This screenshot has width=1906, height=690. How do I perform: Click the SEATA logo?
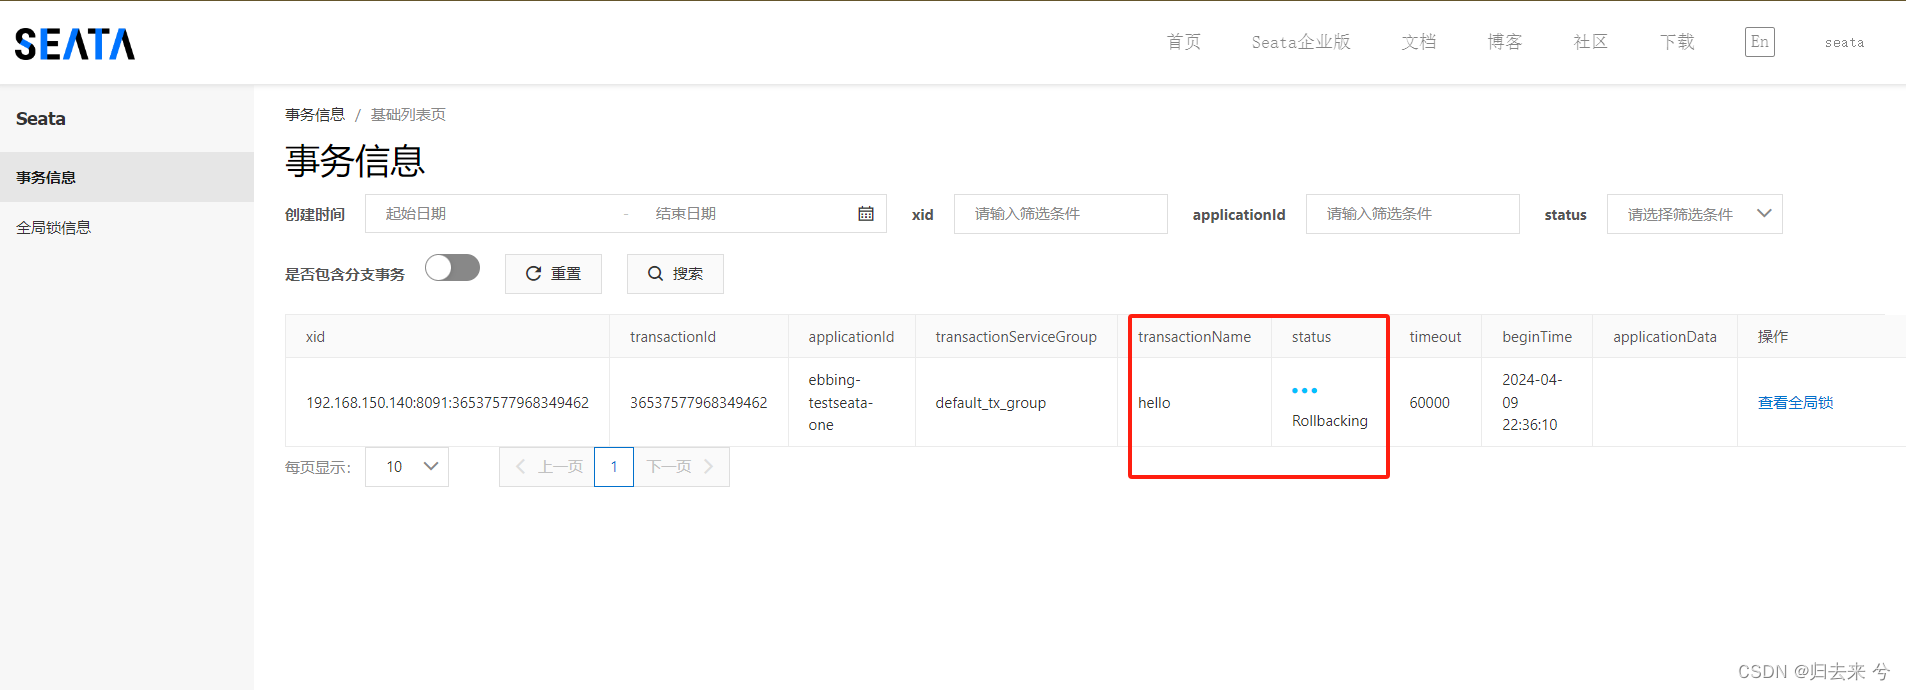[75, 44]
